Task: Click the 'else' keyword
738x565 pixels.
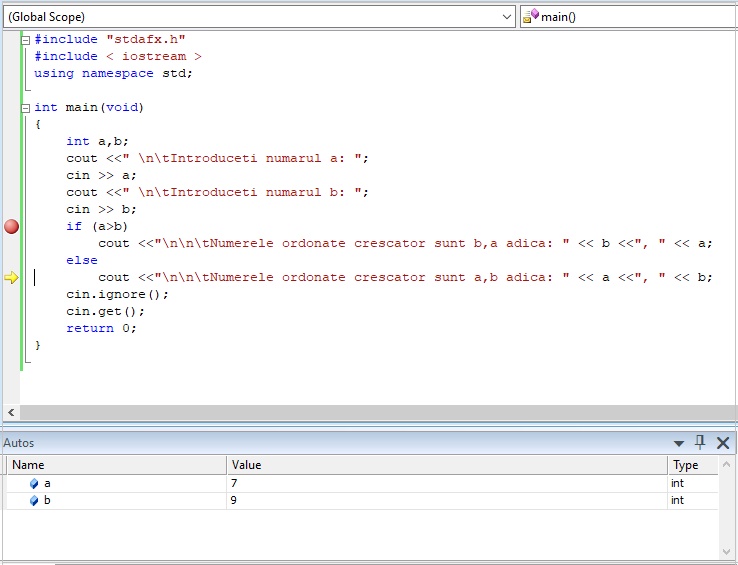Action: 82,260
